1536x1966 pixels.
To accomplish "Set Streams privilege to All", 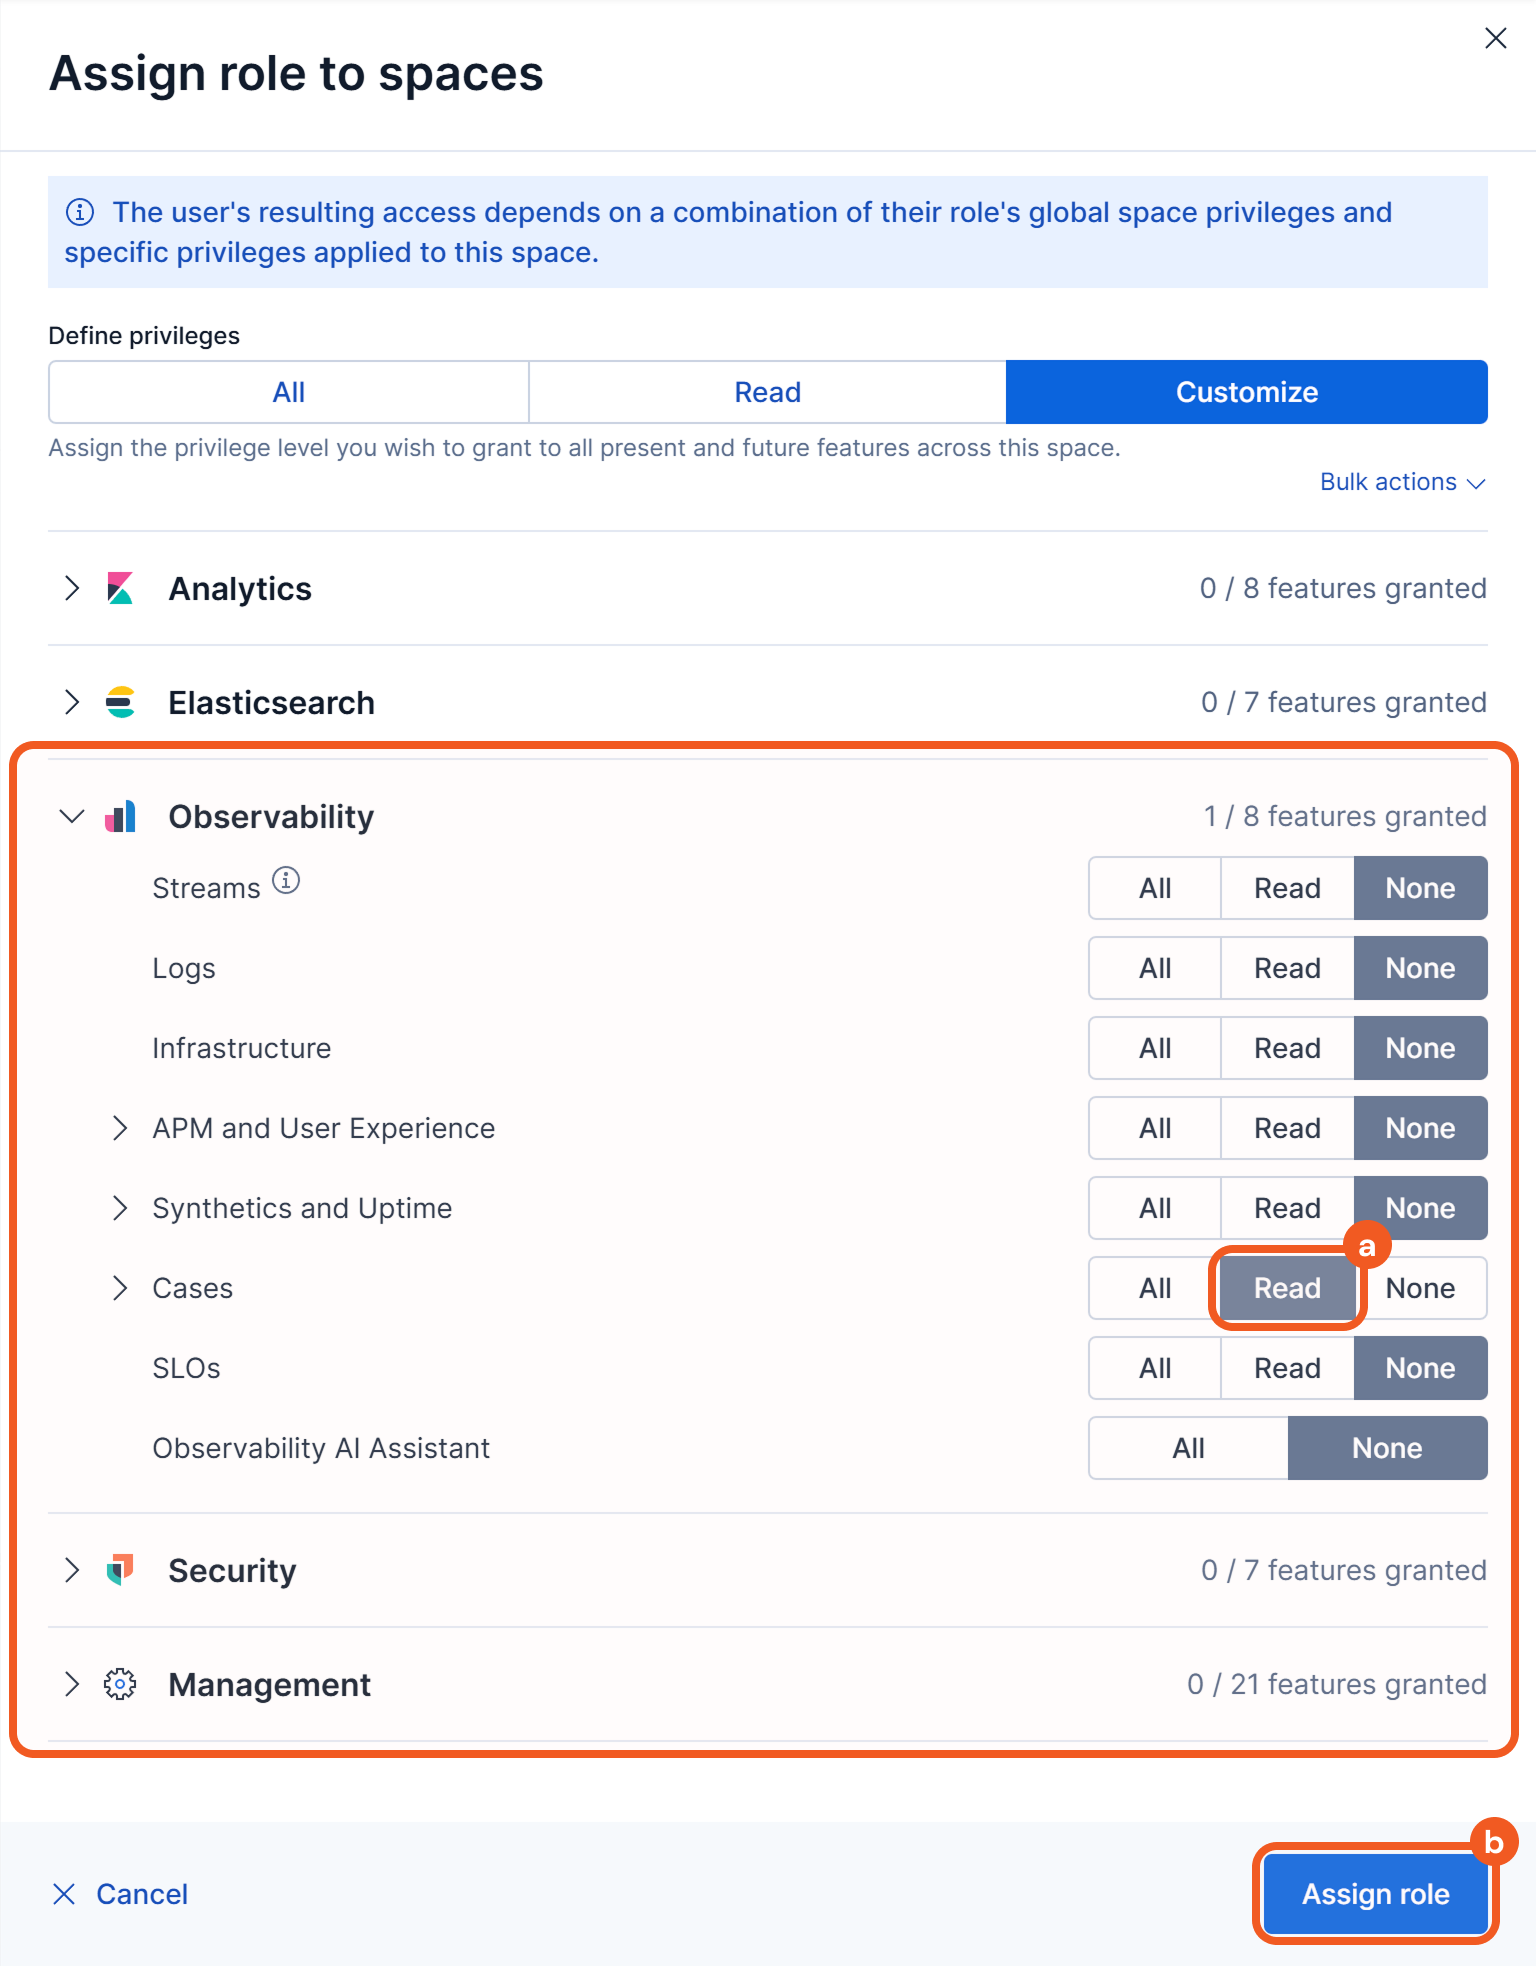I will tap(1154, 888).
